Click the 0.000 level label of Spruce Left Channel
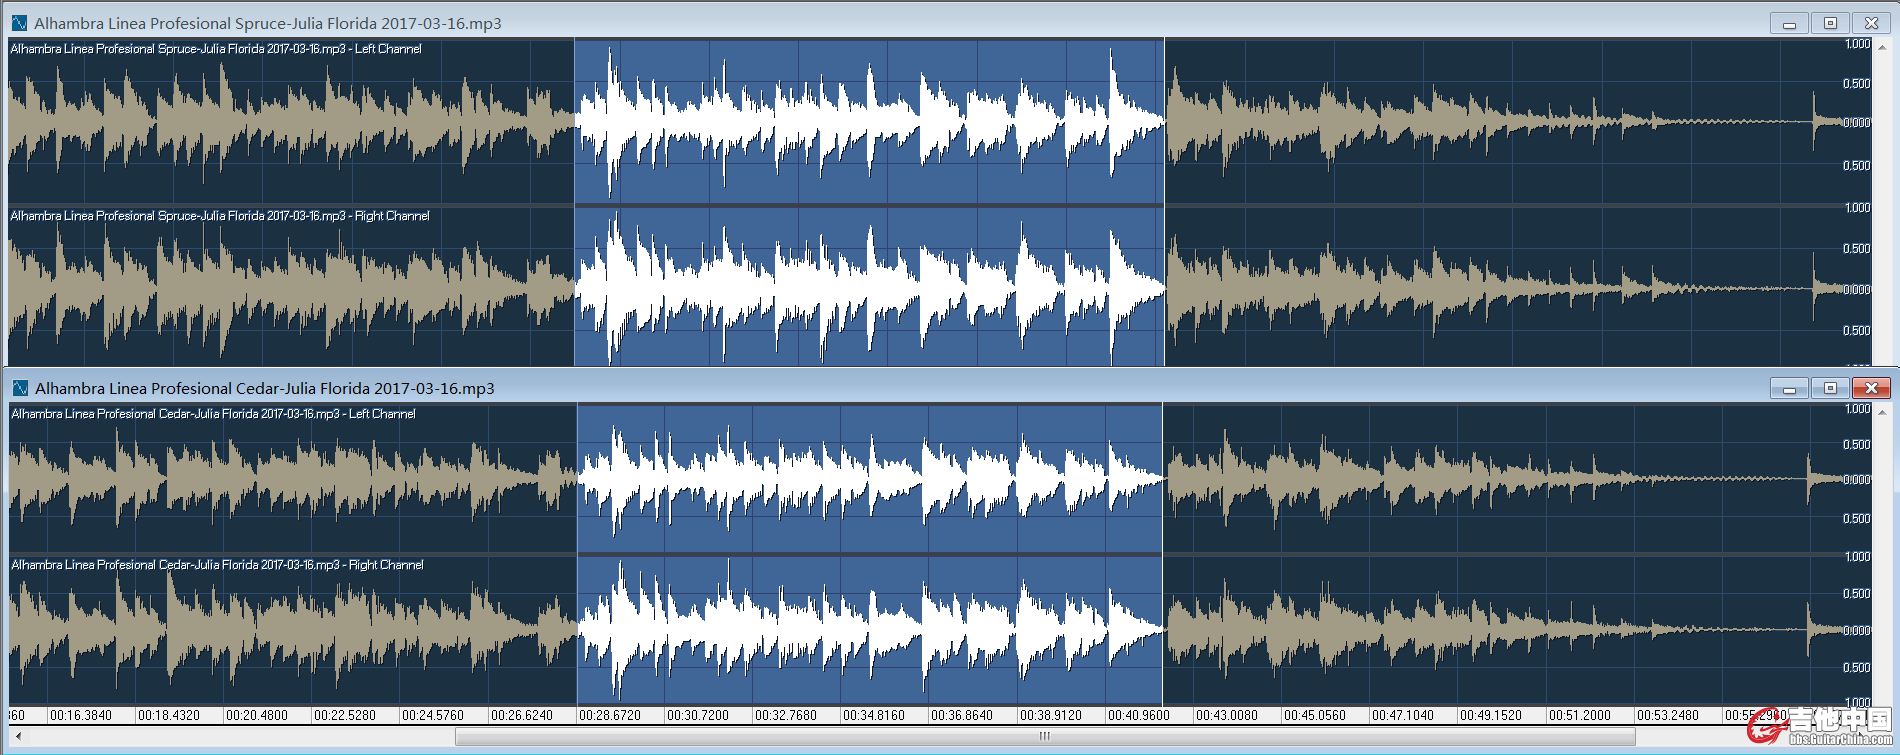Viewport: 1900px width, 755px height. (x=1857, y=123)
